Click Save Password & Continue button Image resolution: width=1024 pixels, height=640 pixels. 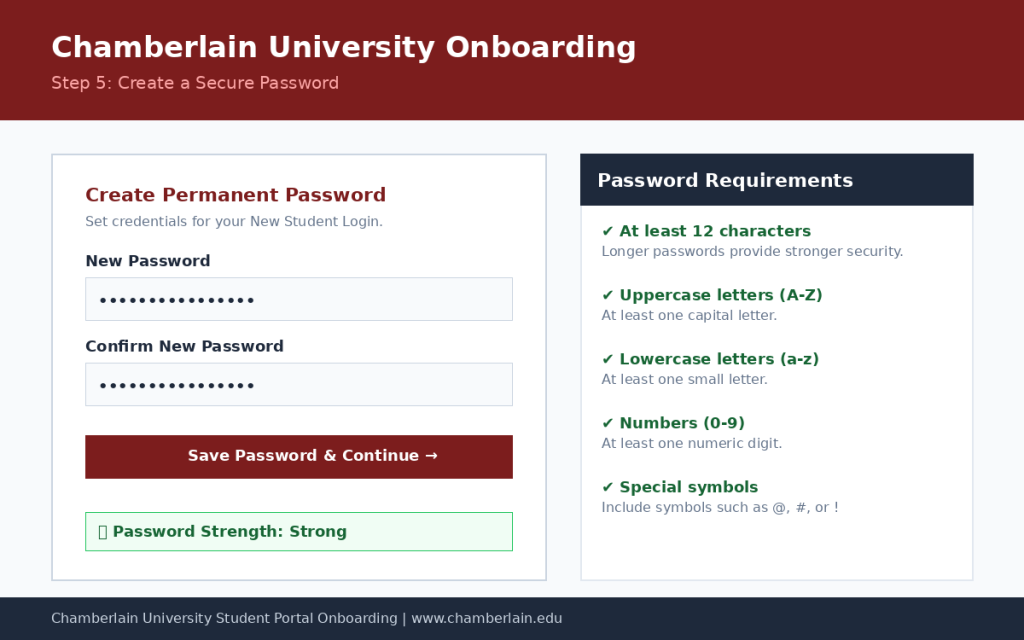[298, 457]
